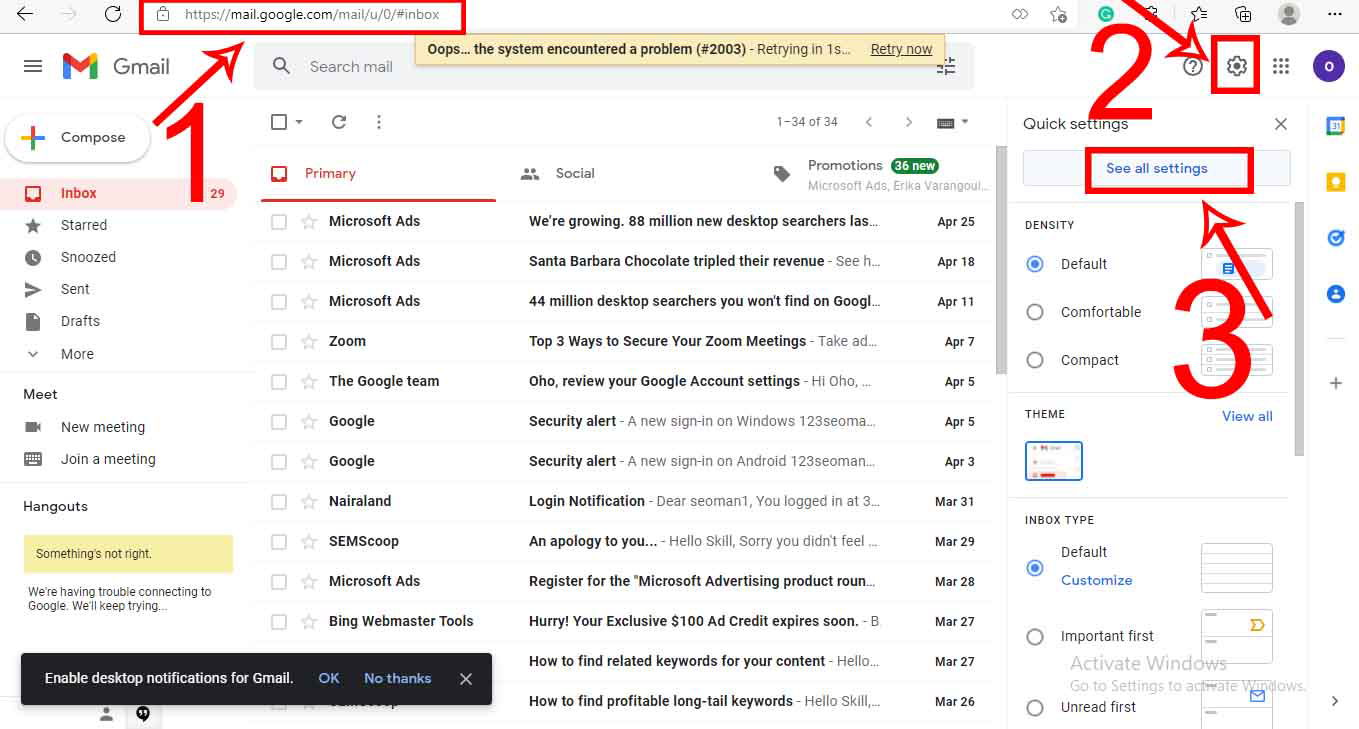Image resolution: width=1359 pixels, height=729 pixels.
Task: Open Google Keep in the side panel
Action: [x=1335, y=182]
